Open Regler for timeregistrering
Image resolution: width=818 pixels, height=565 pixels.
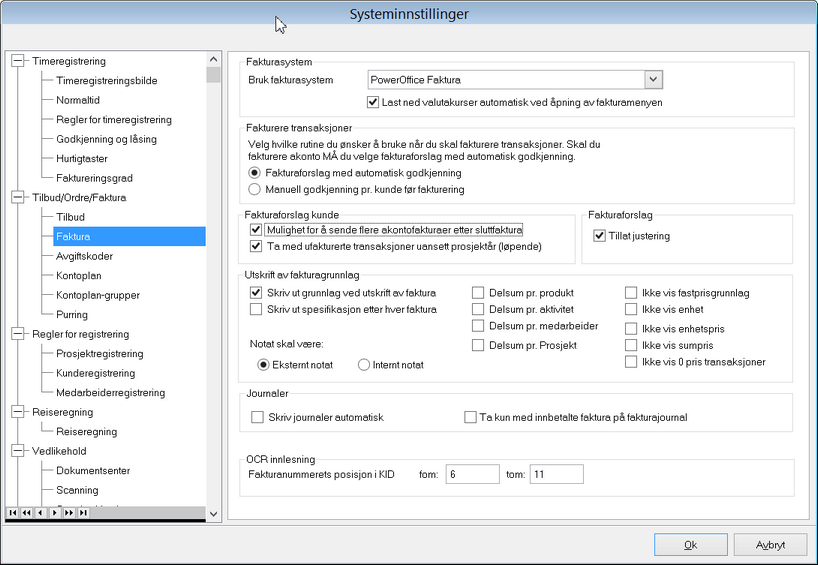click(x=114, y=119)
